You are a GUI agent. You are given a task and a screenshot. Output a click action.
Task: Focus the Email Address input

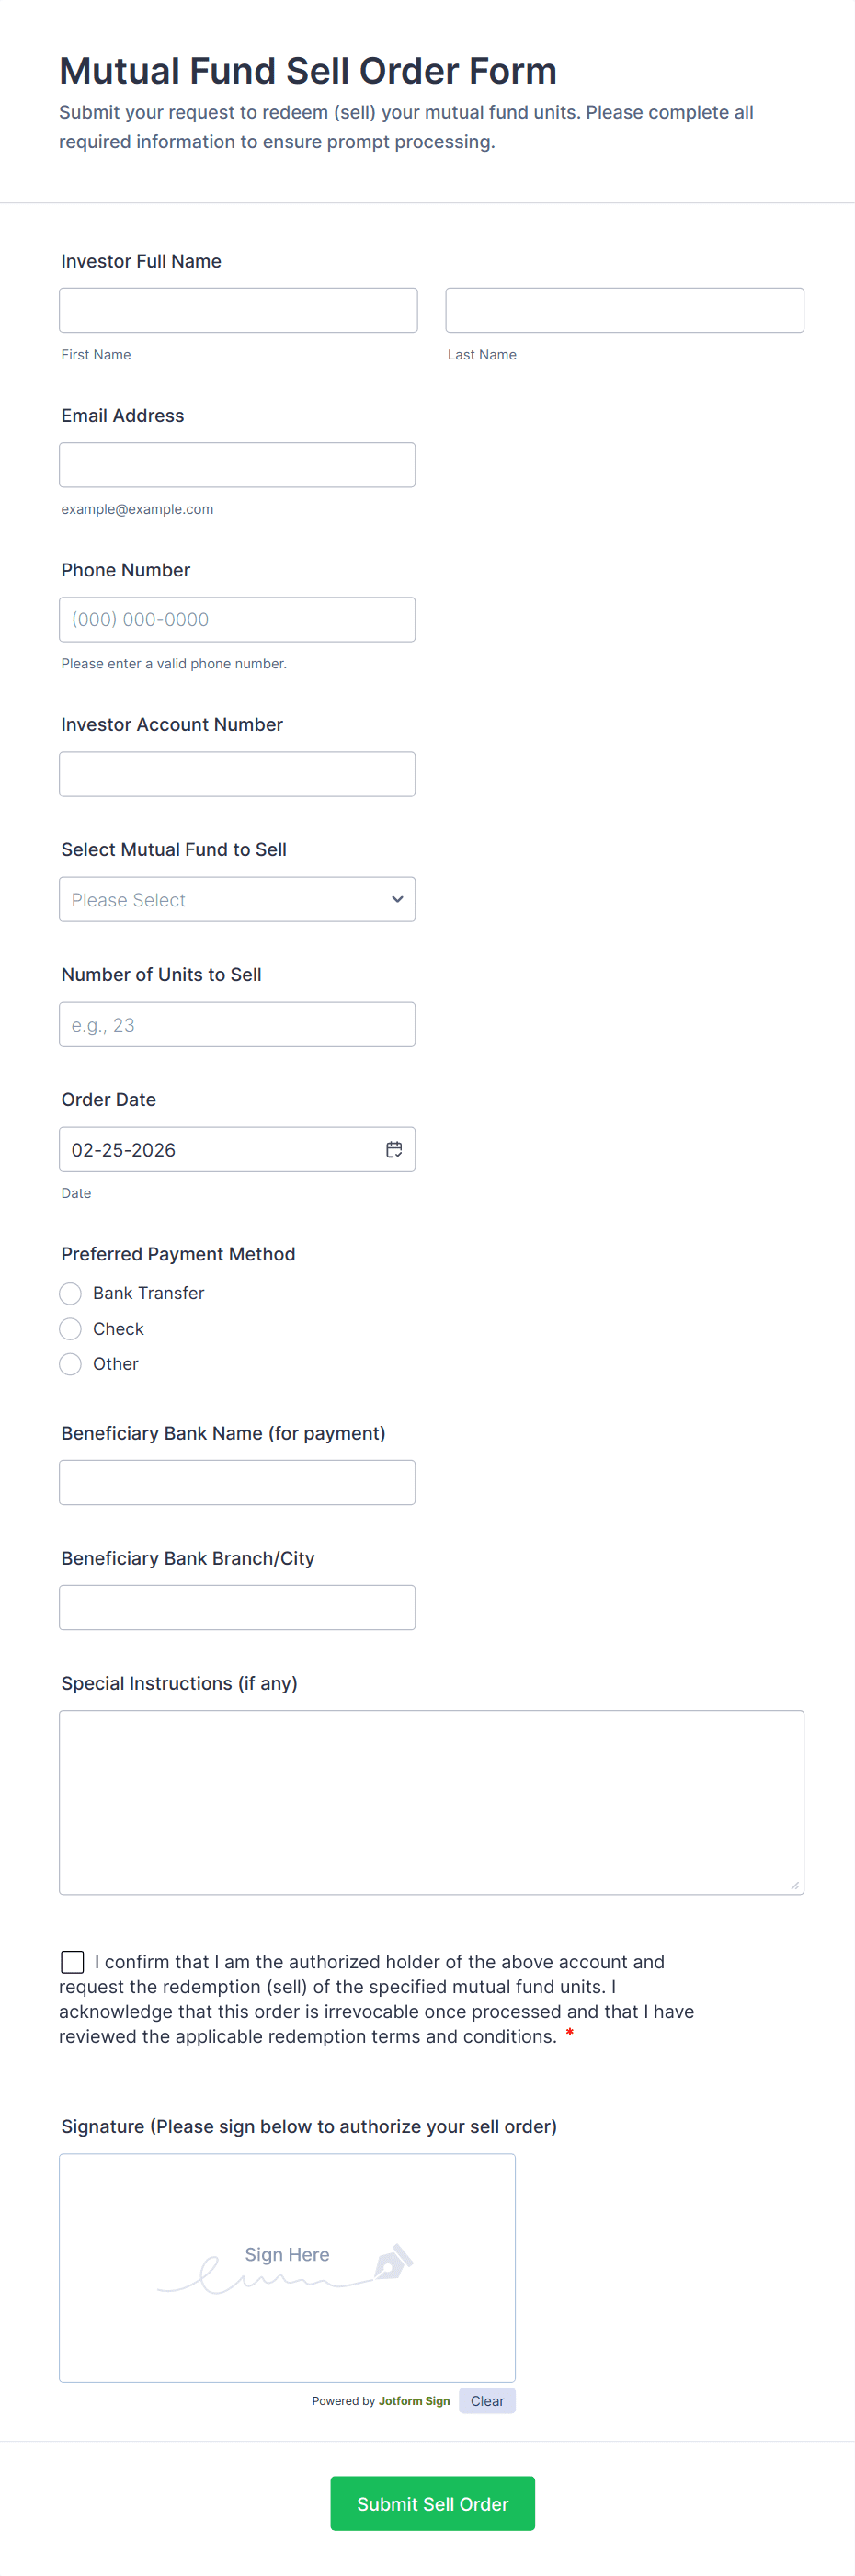[x=237, y=465]
